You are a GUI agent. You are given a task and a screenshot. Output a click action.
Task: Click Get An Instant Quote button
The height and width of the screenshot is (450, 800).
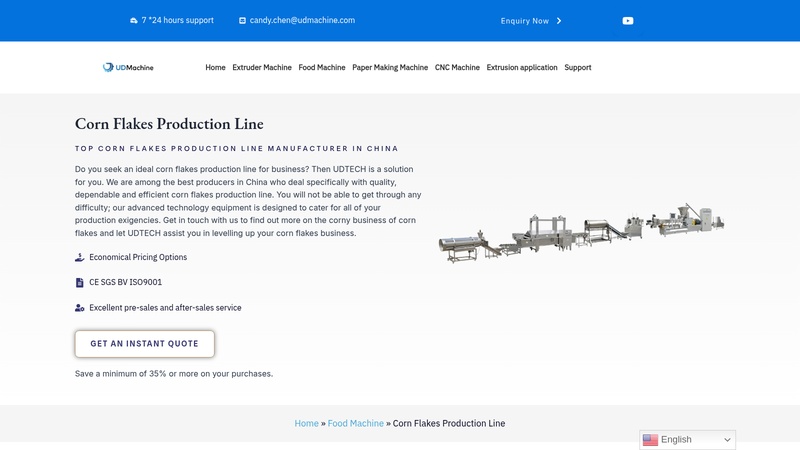[144, 344]
